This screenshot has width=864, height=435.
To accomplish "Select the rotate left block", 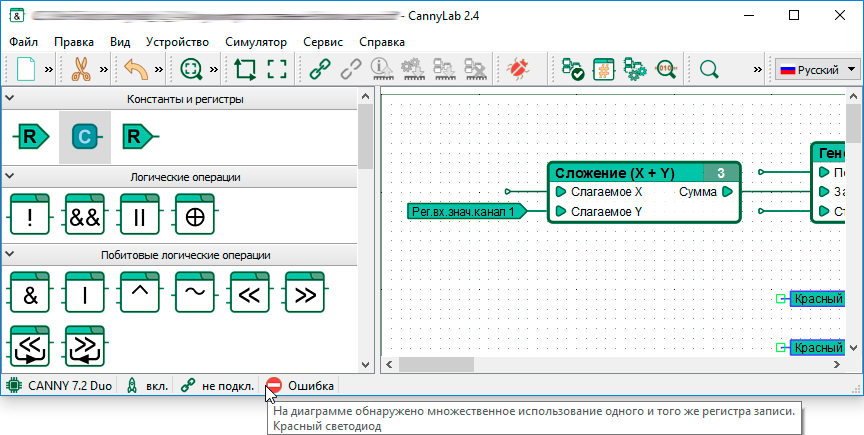I will click(29, 346).
